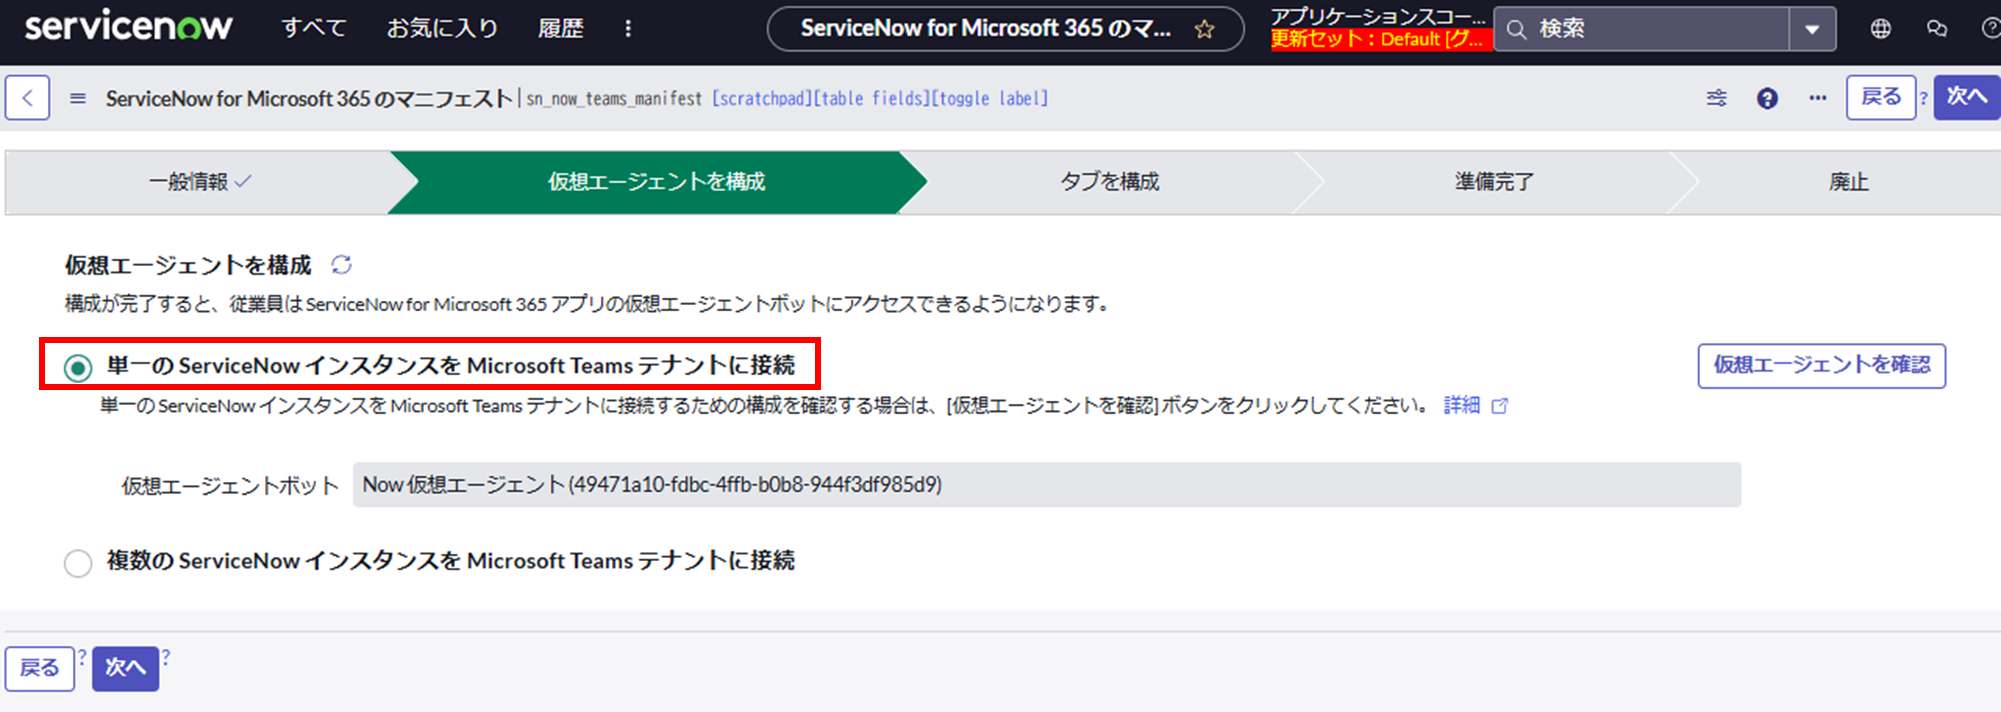
Task: Click the external link icon beside 詳細
Action: (x=1499, y=405)
